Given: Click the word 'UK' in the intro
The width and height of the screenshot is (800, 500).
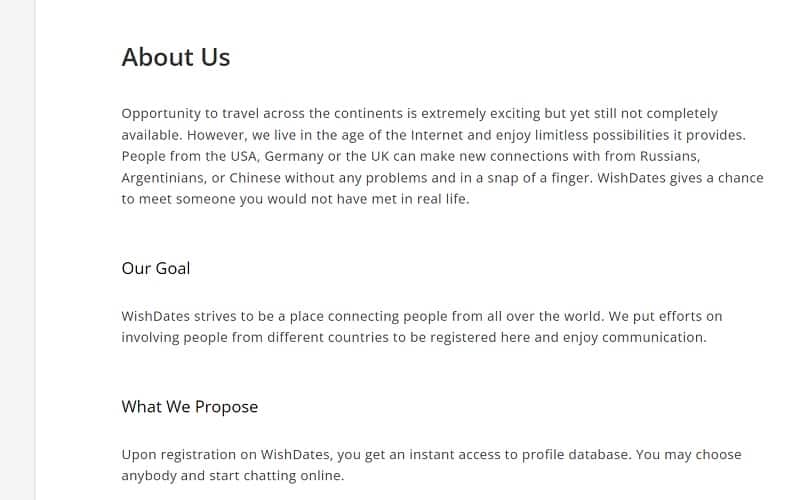Looking at the screenshot, I should click(x=380, y=156).
